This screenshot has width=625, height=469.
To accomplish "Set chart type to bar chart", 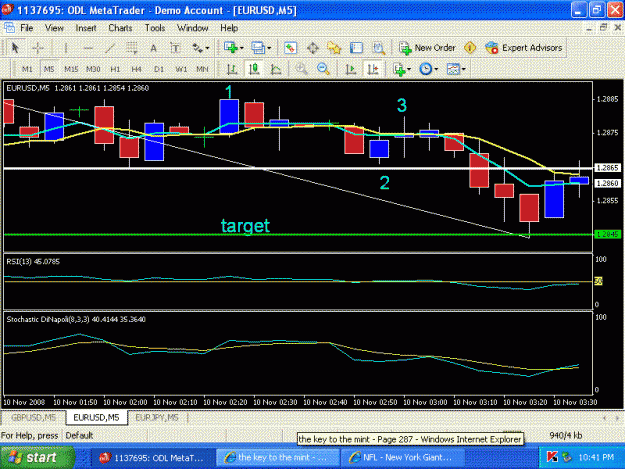I will [232, 69].
